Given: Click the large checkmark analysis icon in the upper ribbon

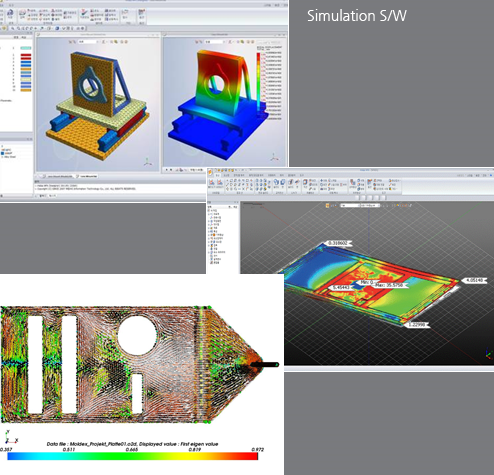Looking at the screenshot, I should click(x=84, y=13).
